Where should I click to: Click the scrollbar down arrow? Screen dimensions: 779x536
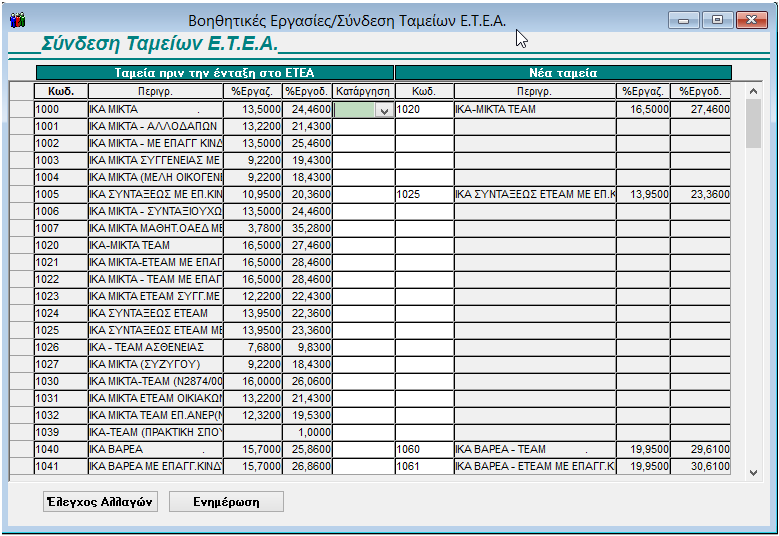(753, 473)
